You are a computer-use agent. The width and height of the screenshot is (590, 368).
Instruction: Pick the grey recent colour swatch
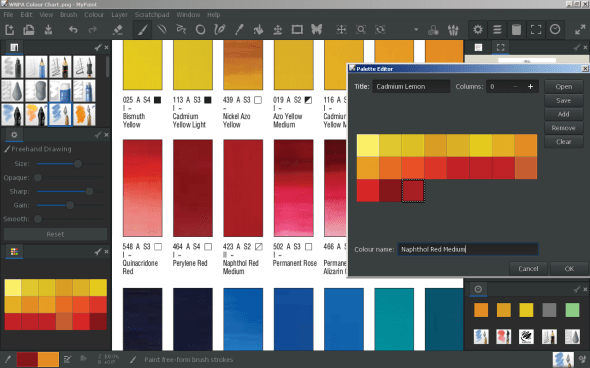[549, 310]
